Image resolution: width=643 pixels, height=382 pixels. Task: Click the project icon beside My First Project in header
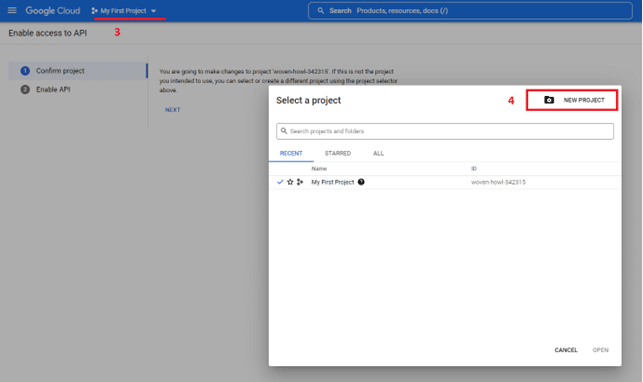pyautogui.click(x=94, y=11)
